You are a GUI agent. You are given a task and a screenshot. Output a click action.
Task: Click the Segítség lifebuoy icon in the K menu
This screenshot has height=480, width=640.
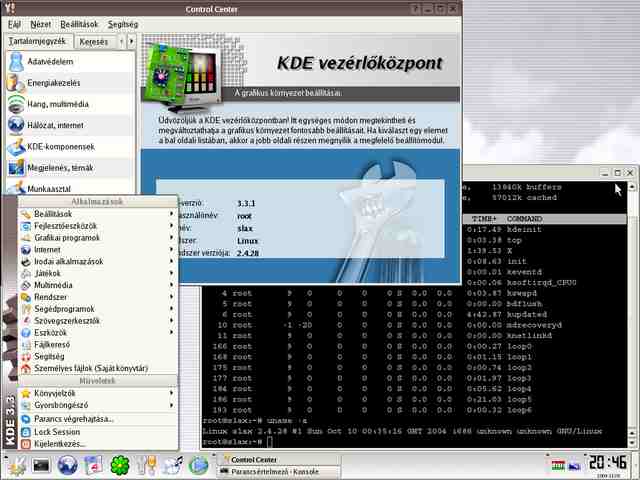(x=26, y=357)
